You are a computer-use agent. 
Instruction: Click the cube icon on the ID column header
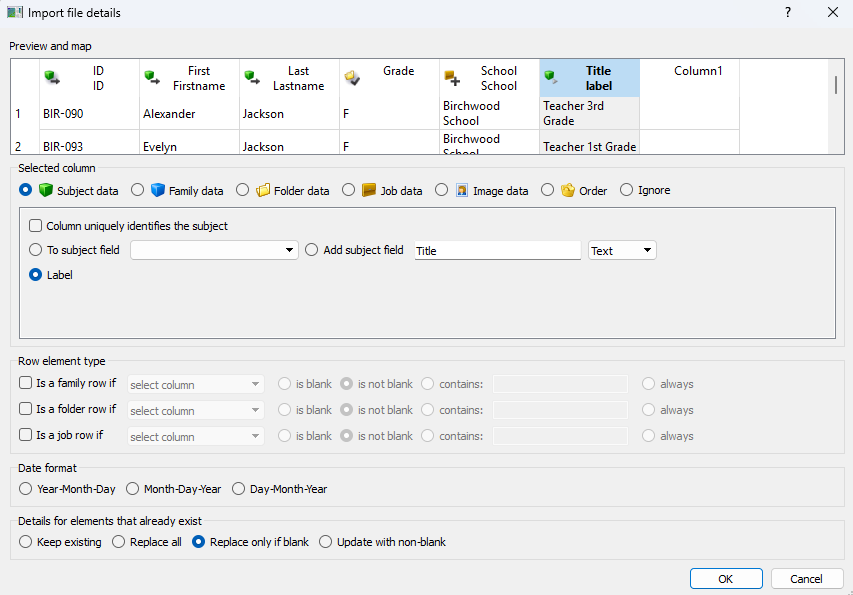click(x=51, y=74)
